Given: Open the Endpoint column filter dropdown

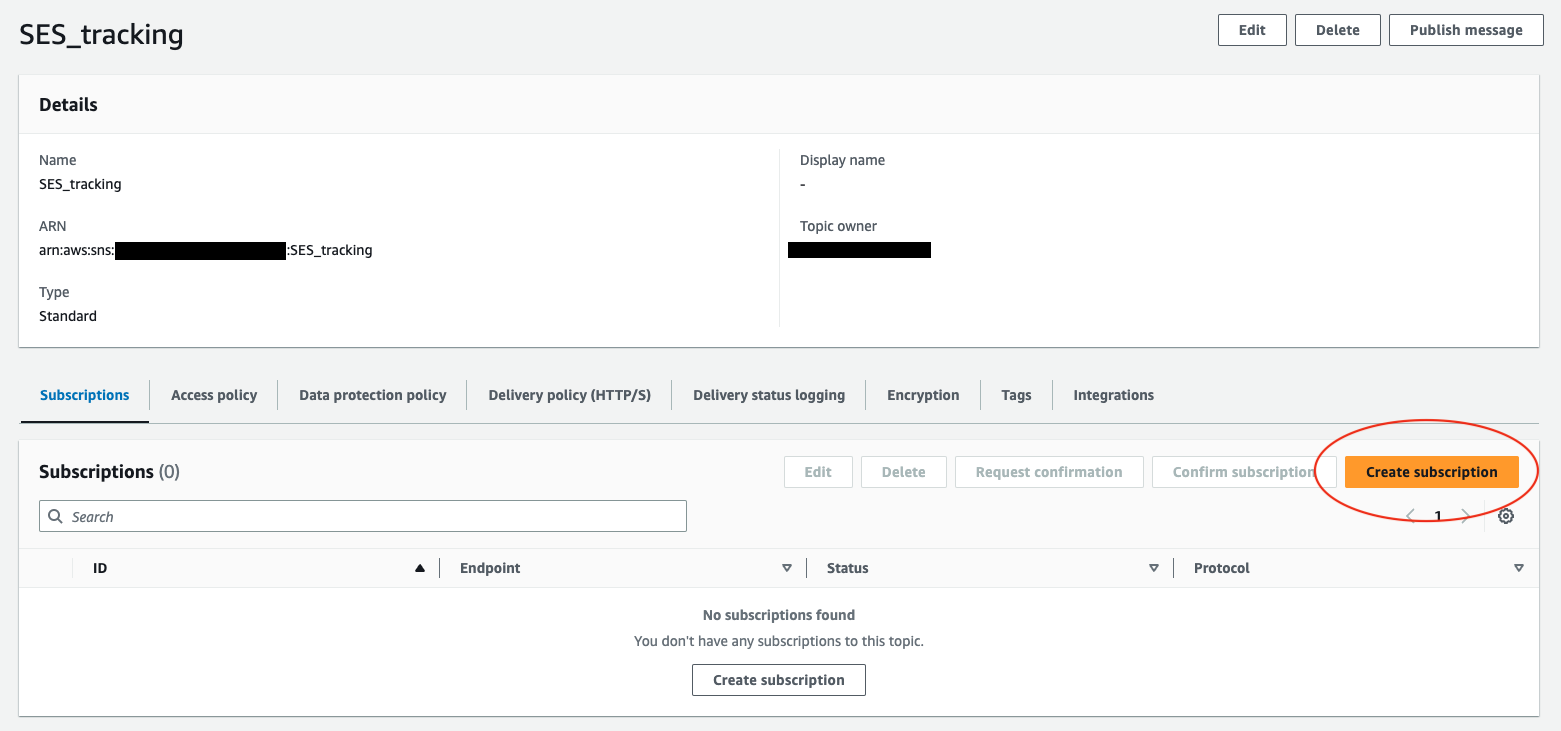Looking at the screenshot, I should (x=787, y=567).
